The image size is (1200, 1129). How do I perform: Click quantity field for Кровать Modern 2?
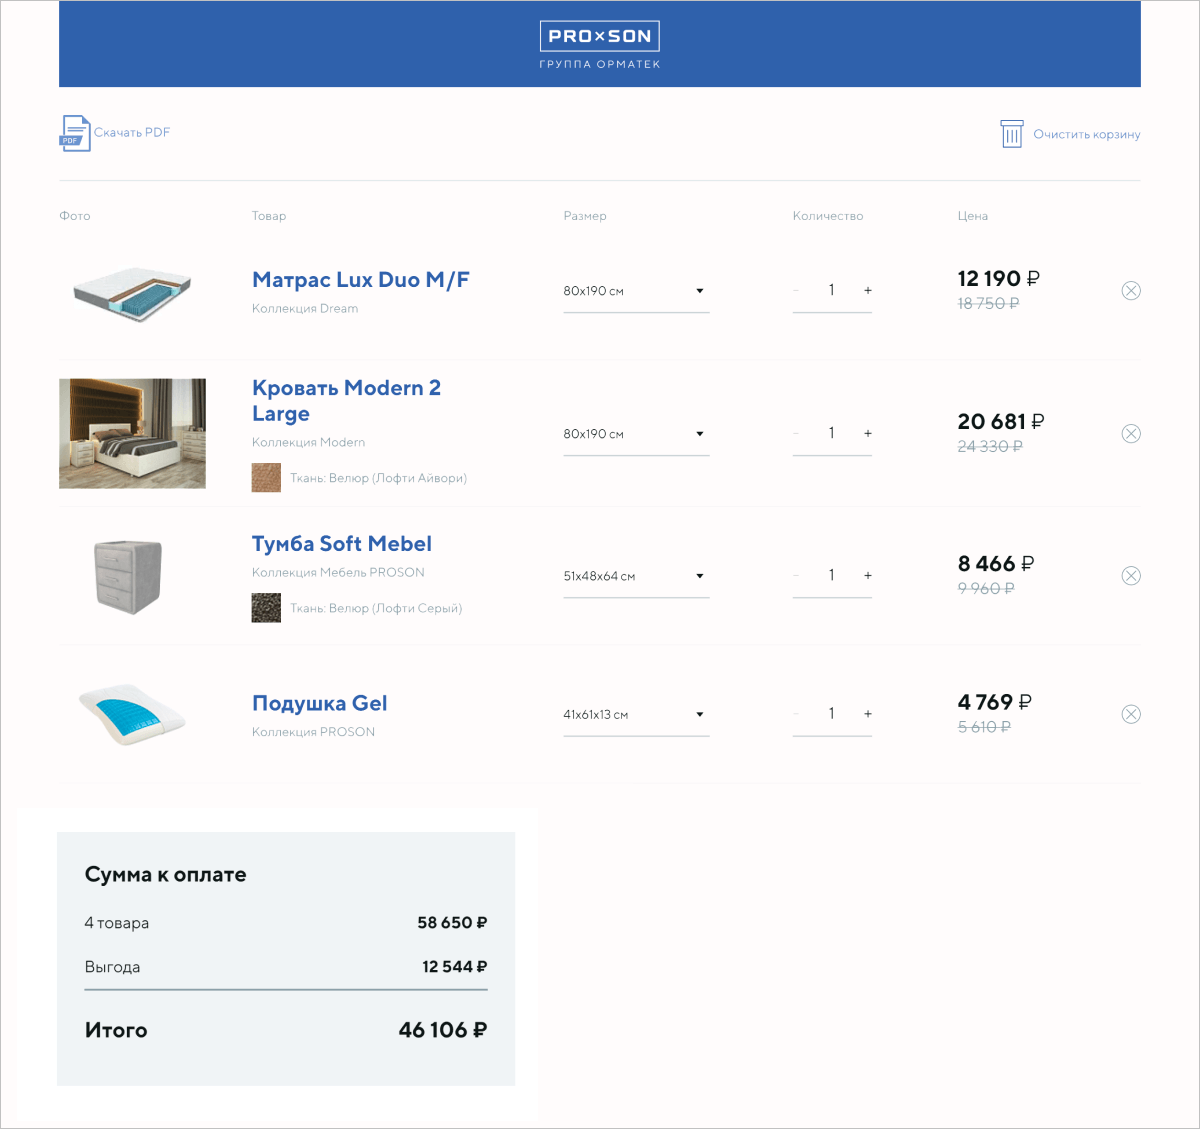832,433
